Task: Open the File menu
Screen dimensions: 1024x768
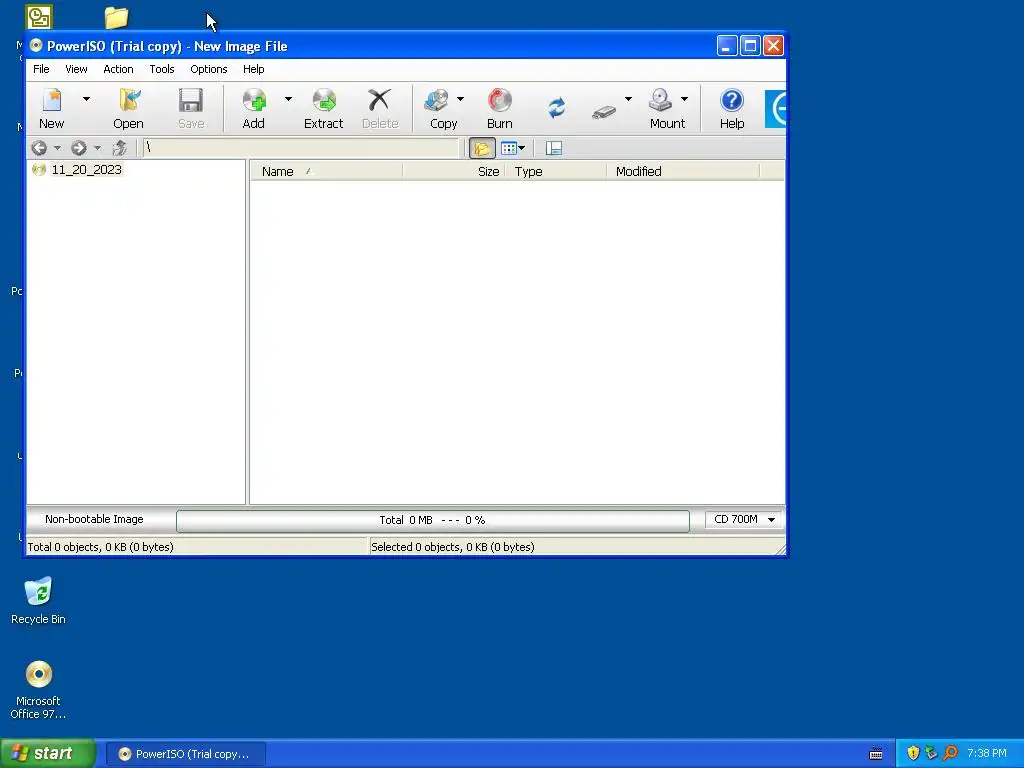Action: 41,69
